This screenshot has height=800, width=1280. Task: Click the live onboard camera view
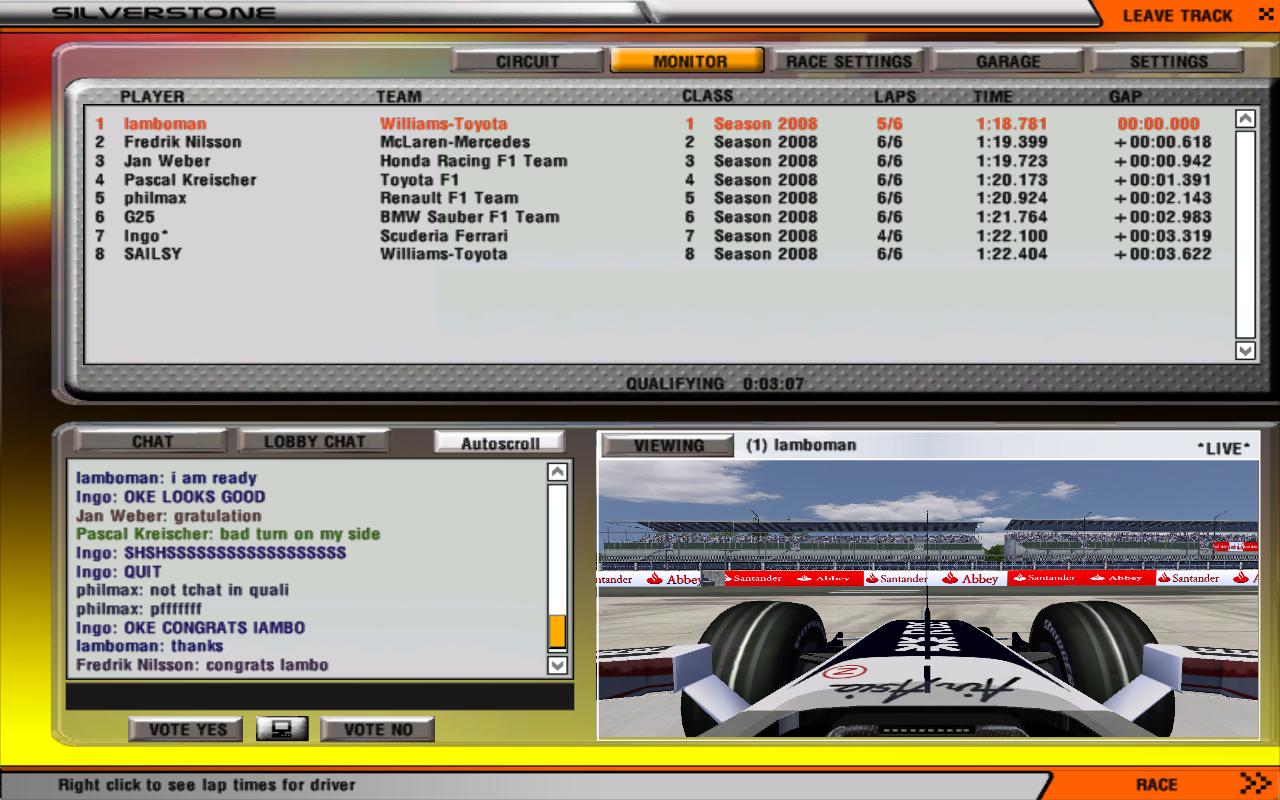[927, 600]
